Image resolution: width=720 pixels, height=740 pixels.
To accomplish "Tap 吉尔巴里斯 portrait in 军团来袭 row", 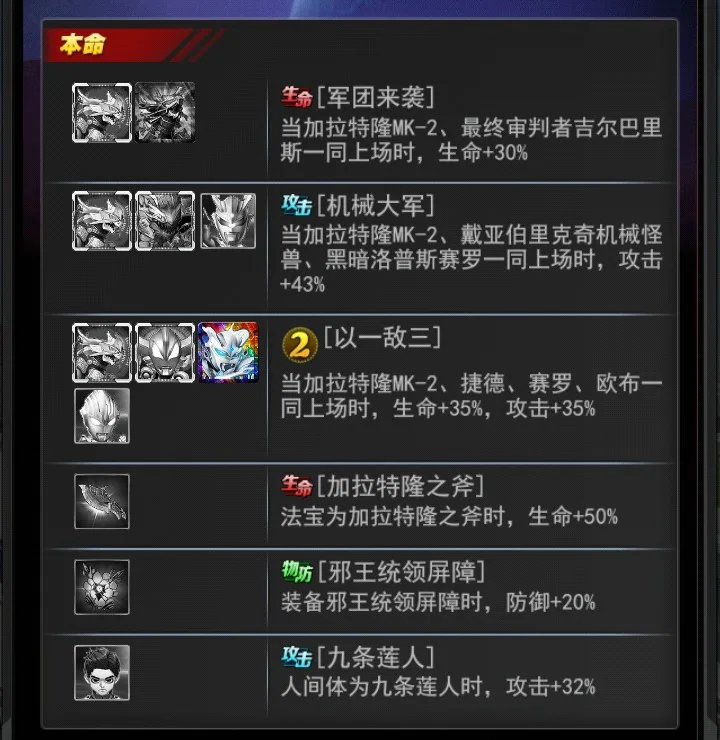I will coord(165,112).
